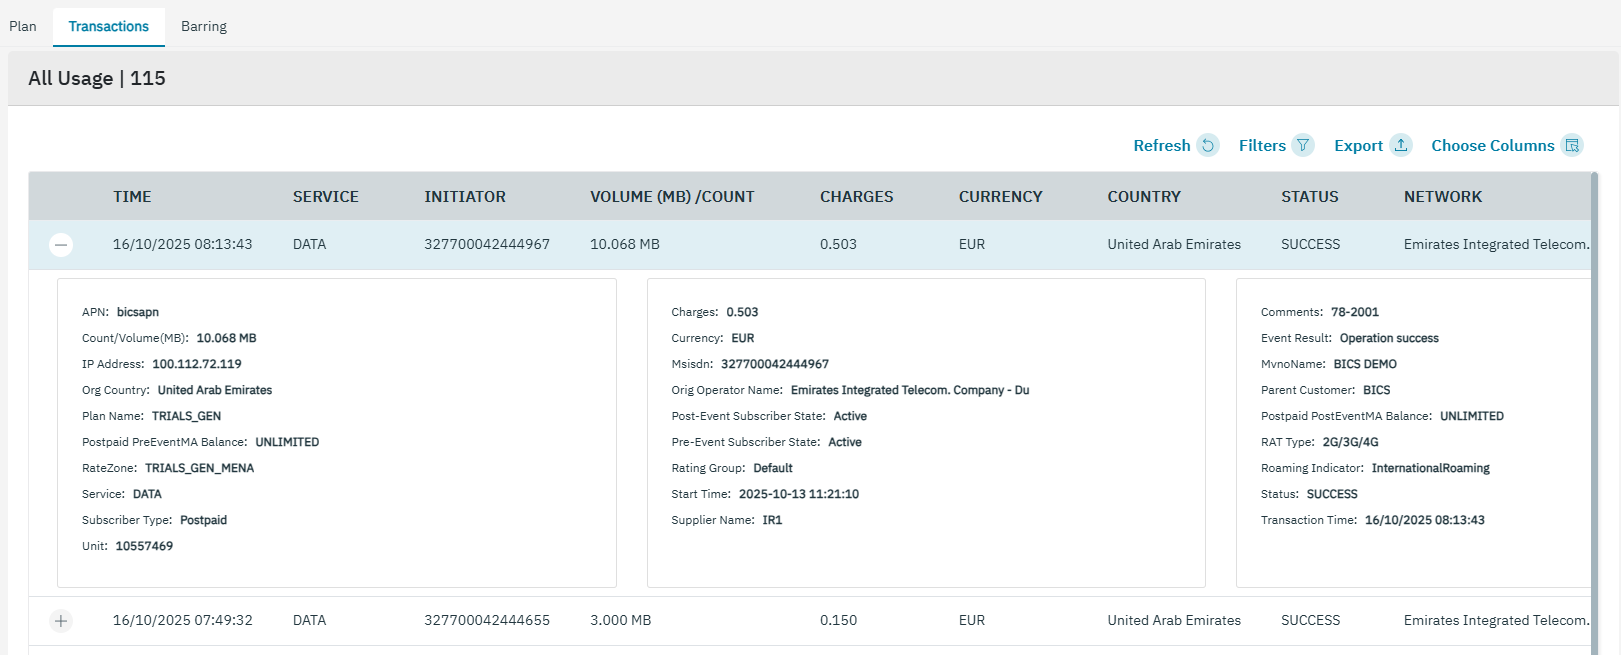Click the Choose Columns text
This screenshot has height=655, width=1621.
click(x=1492, y=146)
